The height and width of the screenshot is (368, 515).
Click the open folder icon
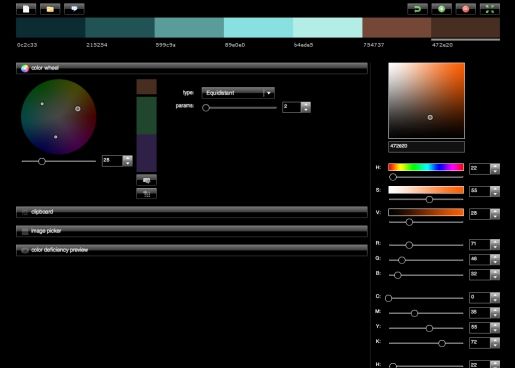pyautogui.click(x=50, y=9)
